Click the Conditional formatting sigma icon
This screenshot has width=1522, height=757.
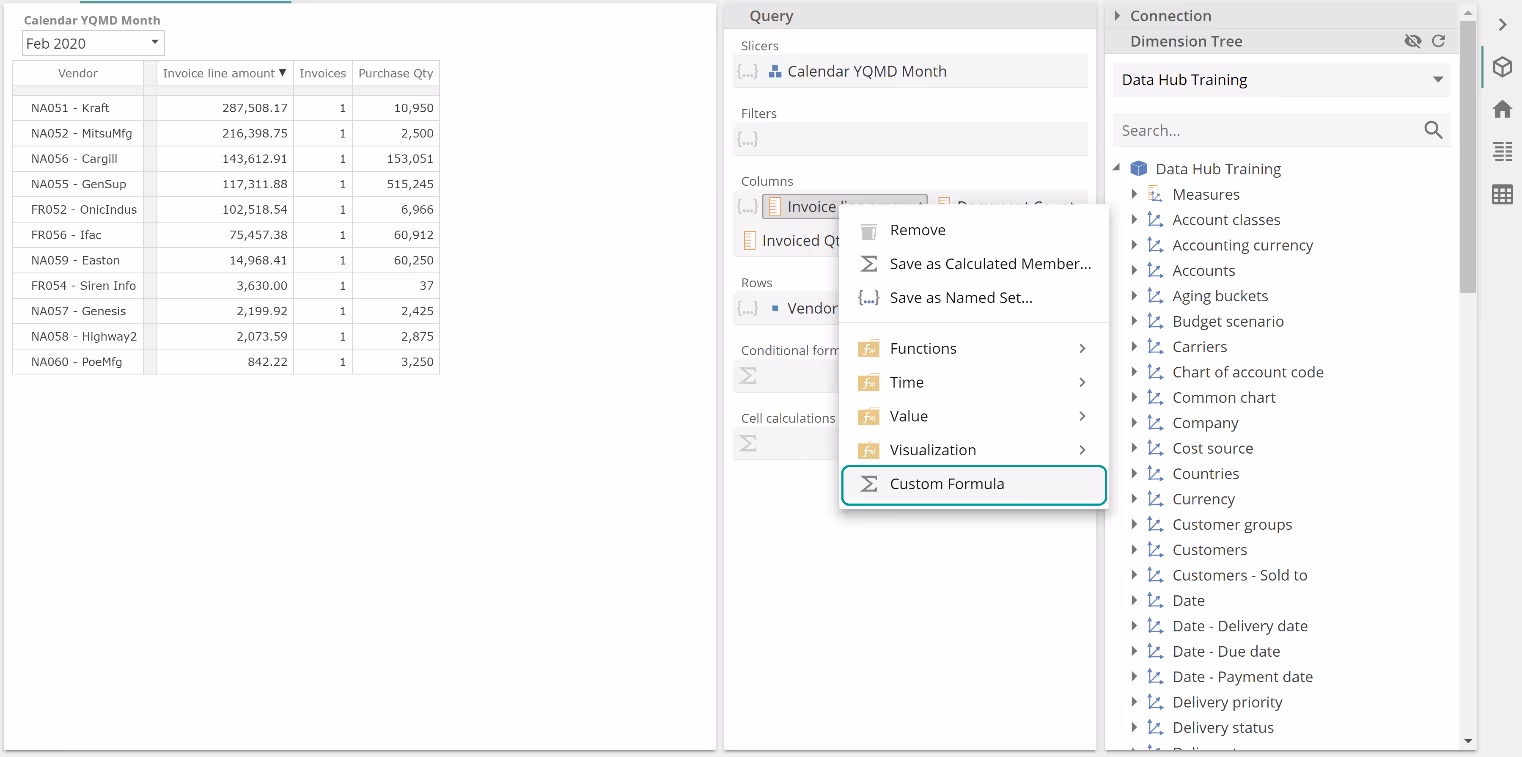pyautogui.click(x=748, y=376)
